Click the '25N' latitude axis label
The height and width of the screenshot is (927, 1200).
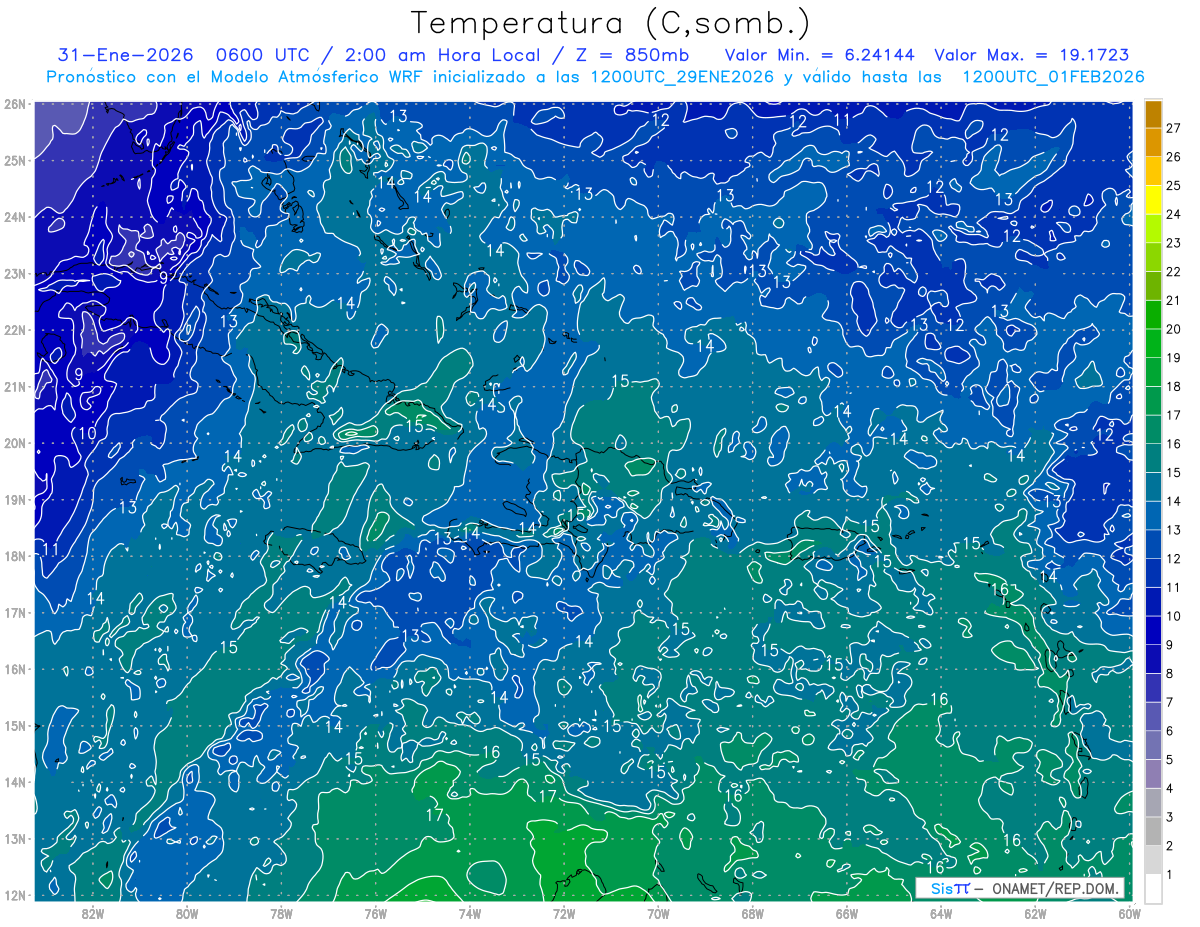[14, 161]
